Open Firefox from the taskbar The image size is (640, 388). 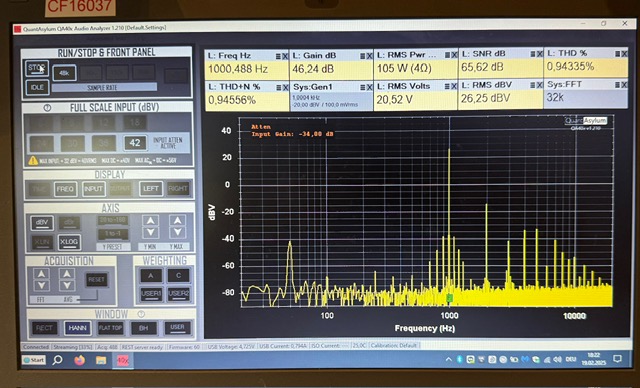80,360
